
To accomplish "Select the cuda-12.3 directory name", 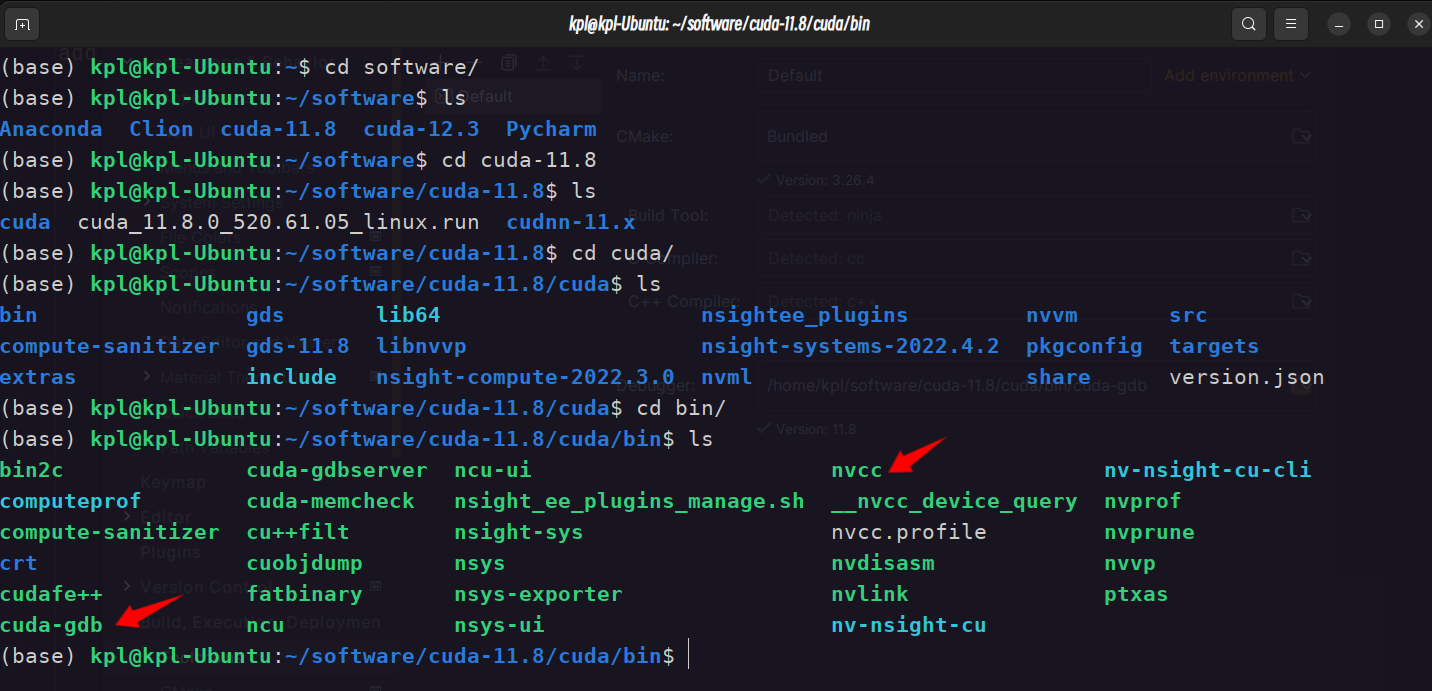I will (x=421, y=129).
